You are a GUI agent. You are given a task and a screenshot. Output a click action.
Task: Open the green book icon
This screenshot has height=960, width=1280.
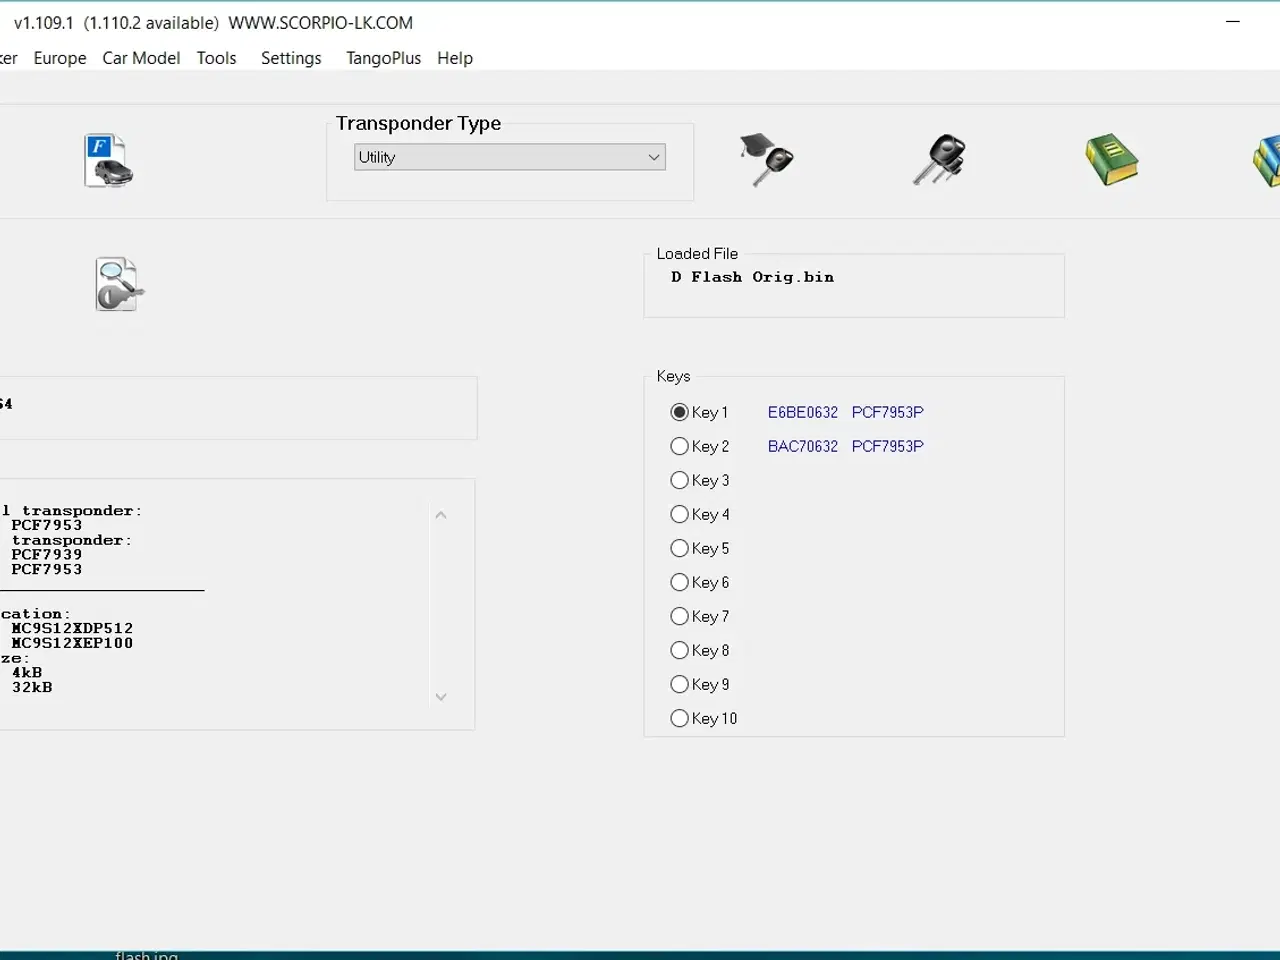1112,161
